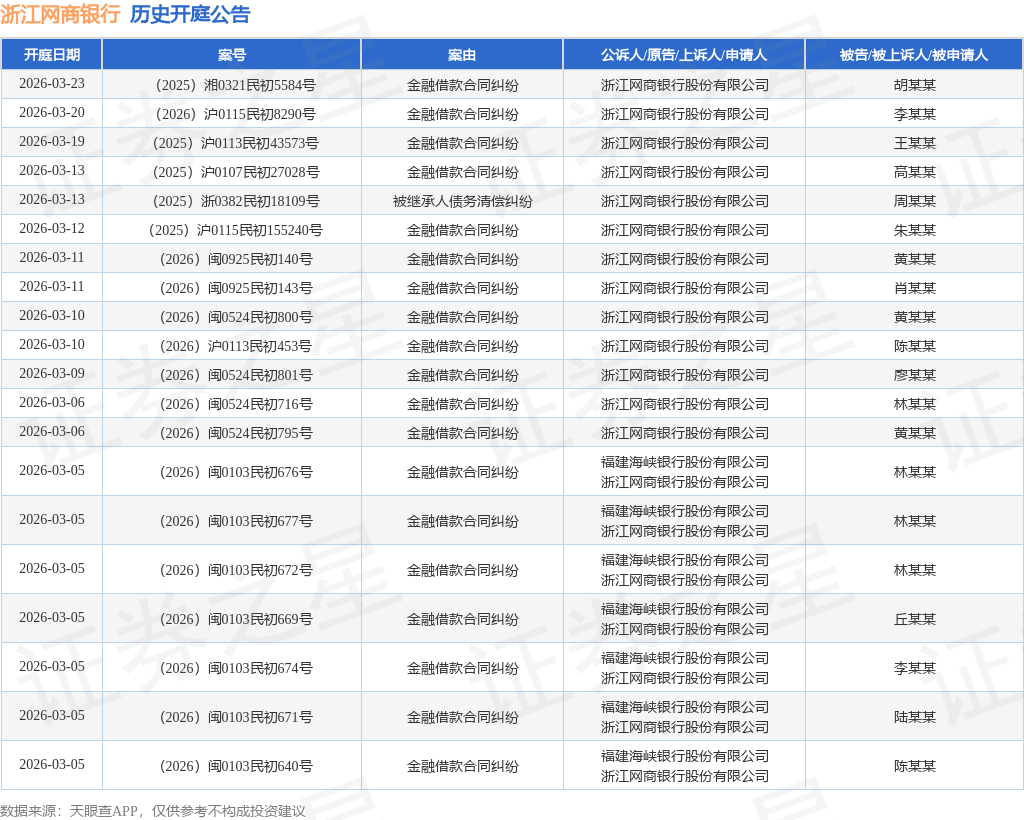
Task: Click 浙江网商银行股份有限公司 in the 沪0115民初8290号 row
Action: [684, 114]
